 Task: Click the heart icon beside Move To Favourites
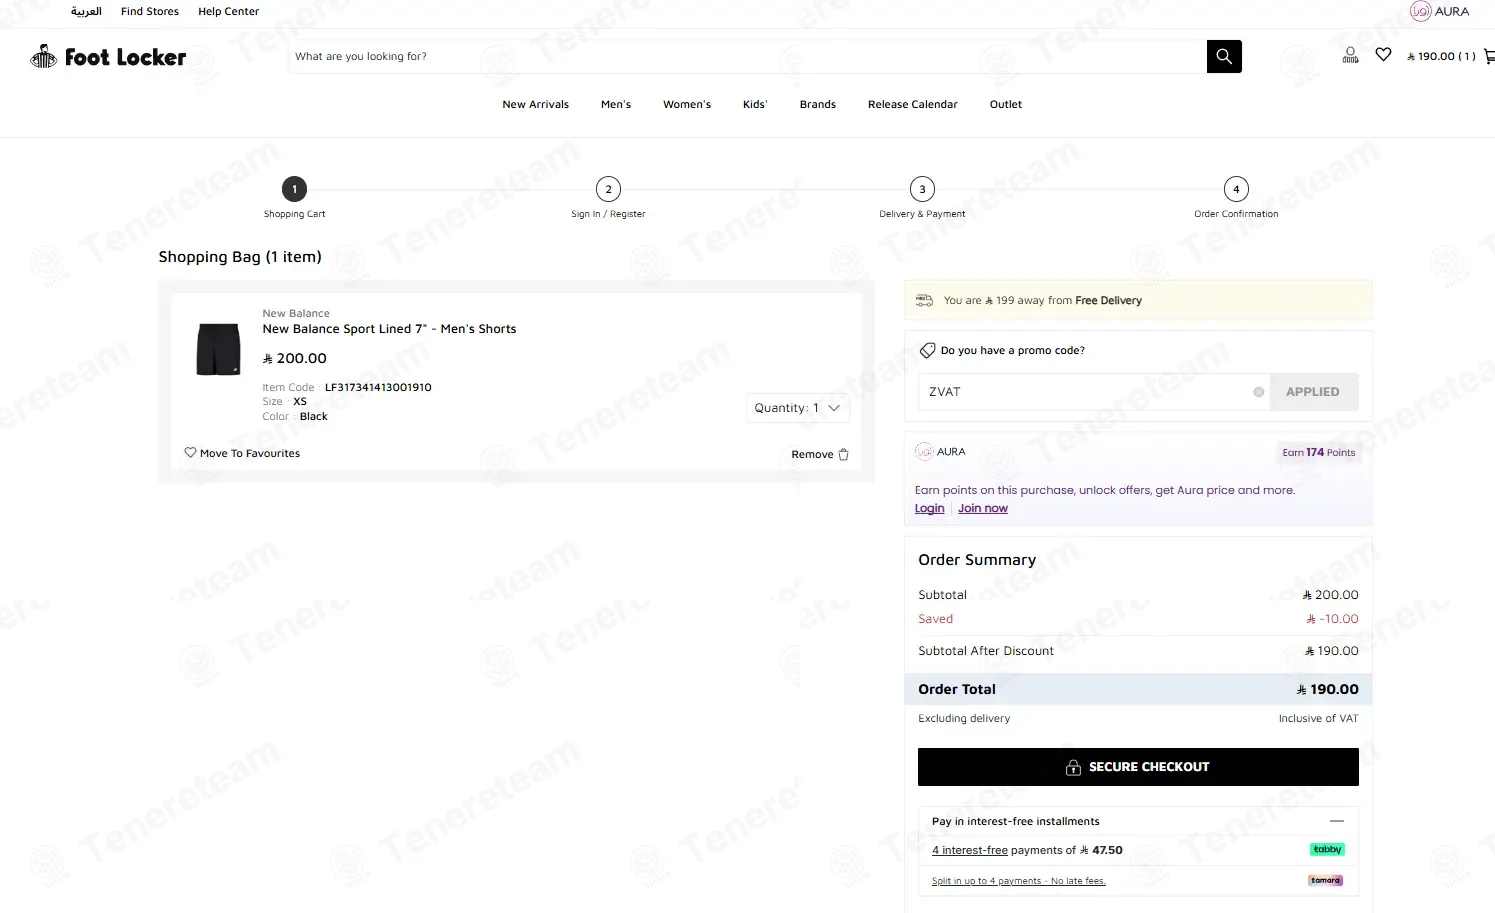click(190, 453)
